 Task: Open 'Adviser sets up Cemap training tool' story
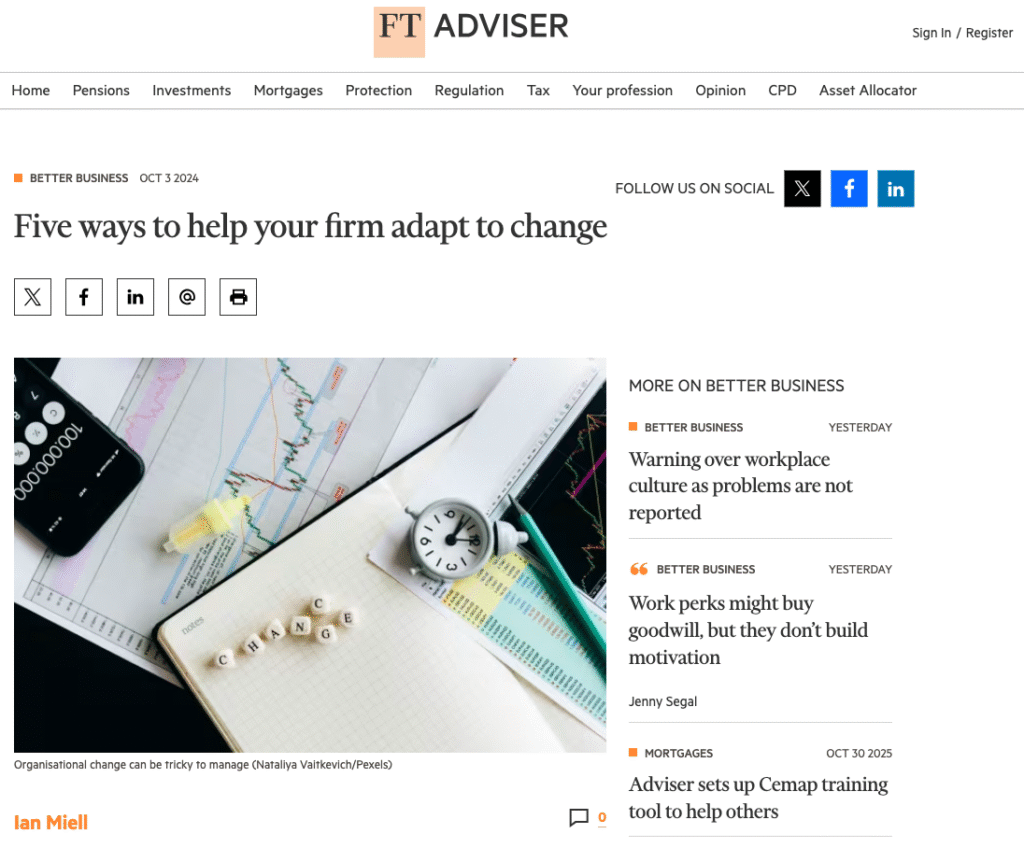coord(758,798)
